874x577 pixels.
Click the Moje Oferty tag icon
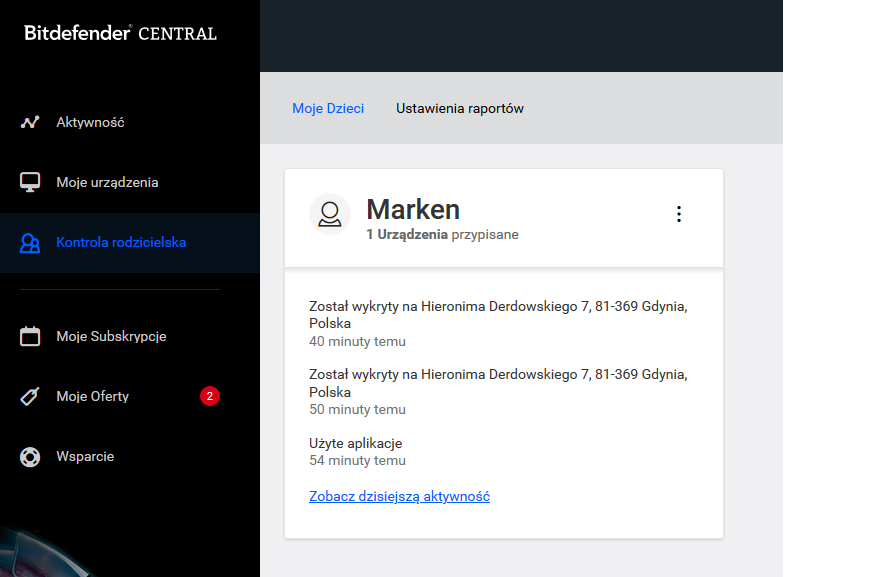[x=30, y=397]
